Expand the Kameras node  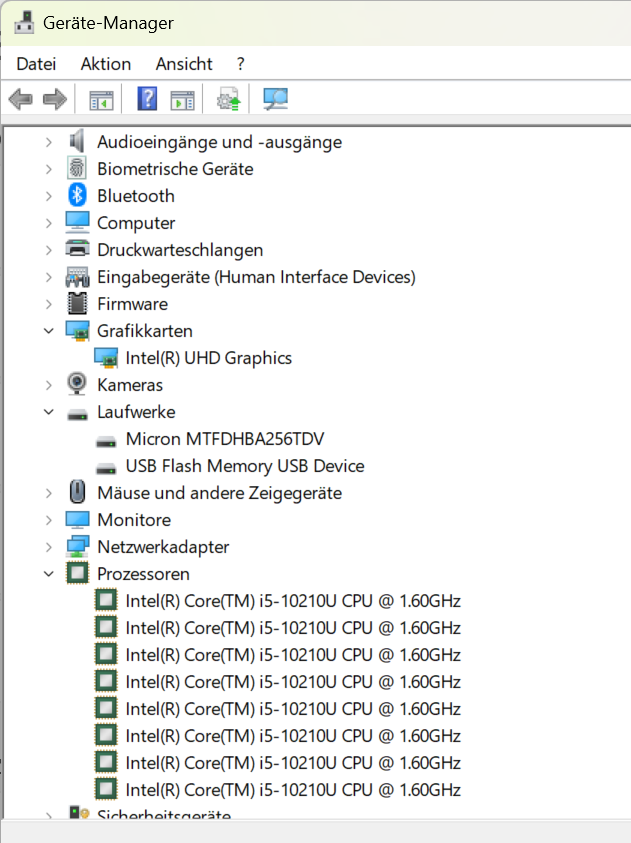[49, 385]
